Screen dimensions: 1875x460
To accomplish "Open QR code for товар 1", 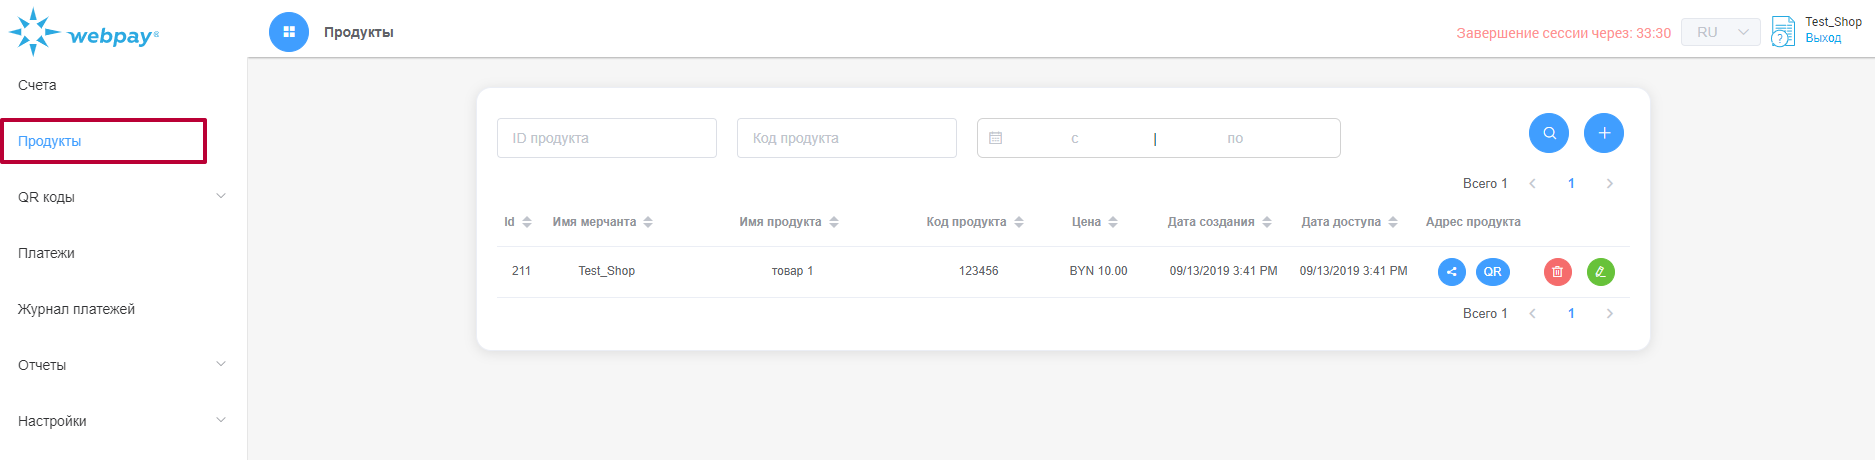I will pyautogui.click(x=1492, y=272).
